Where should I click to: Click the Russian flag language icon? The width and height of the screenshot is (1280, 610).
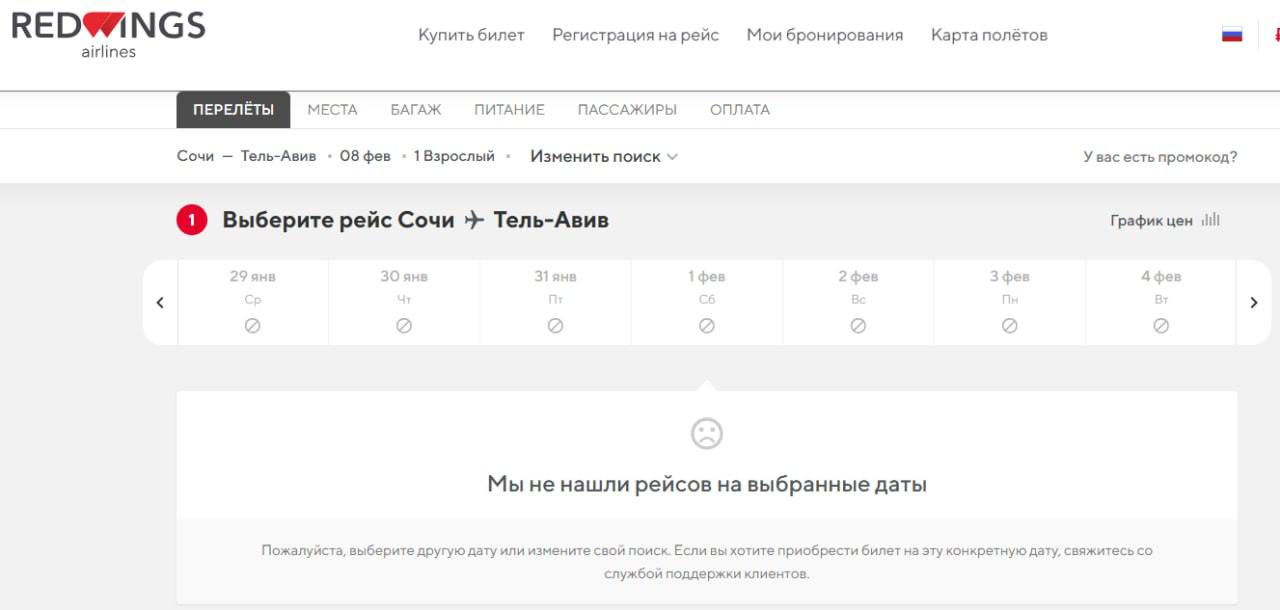tap(1231, 35)
